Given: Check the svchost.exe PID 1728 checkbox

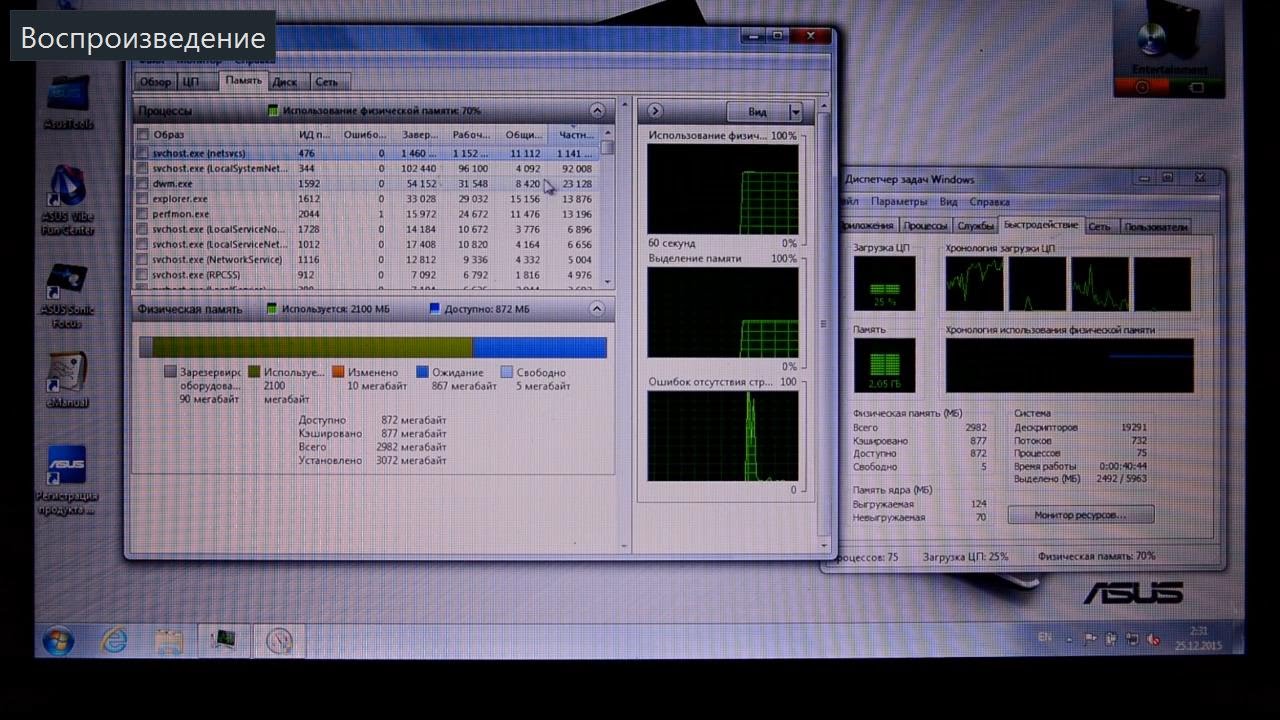Looking at the screenshot, I should point(143,229).
